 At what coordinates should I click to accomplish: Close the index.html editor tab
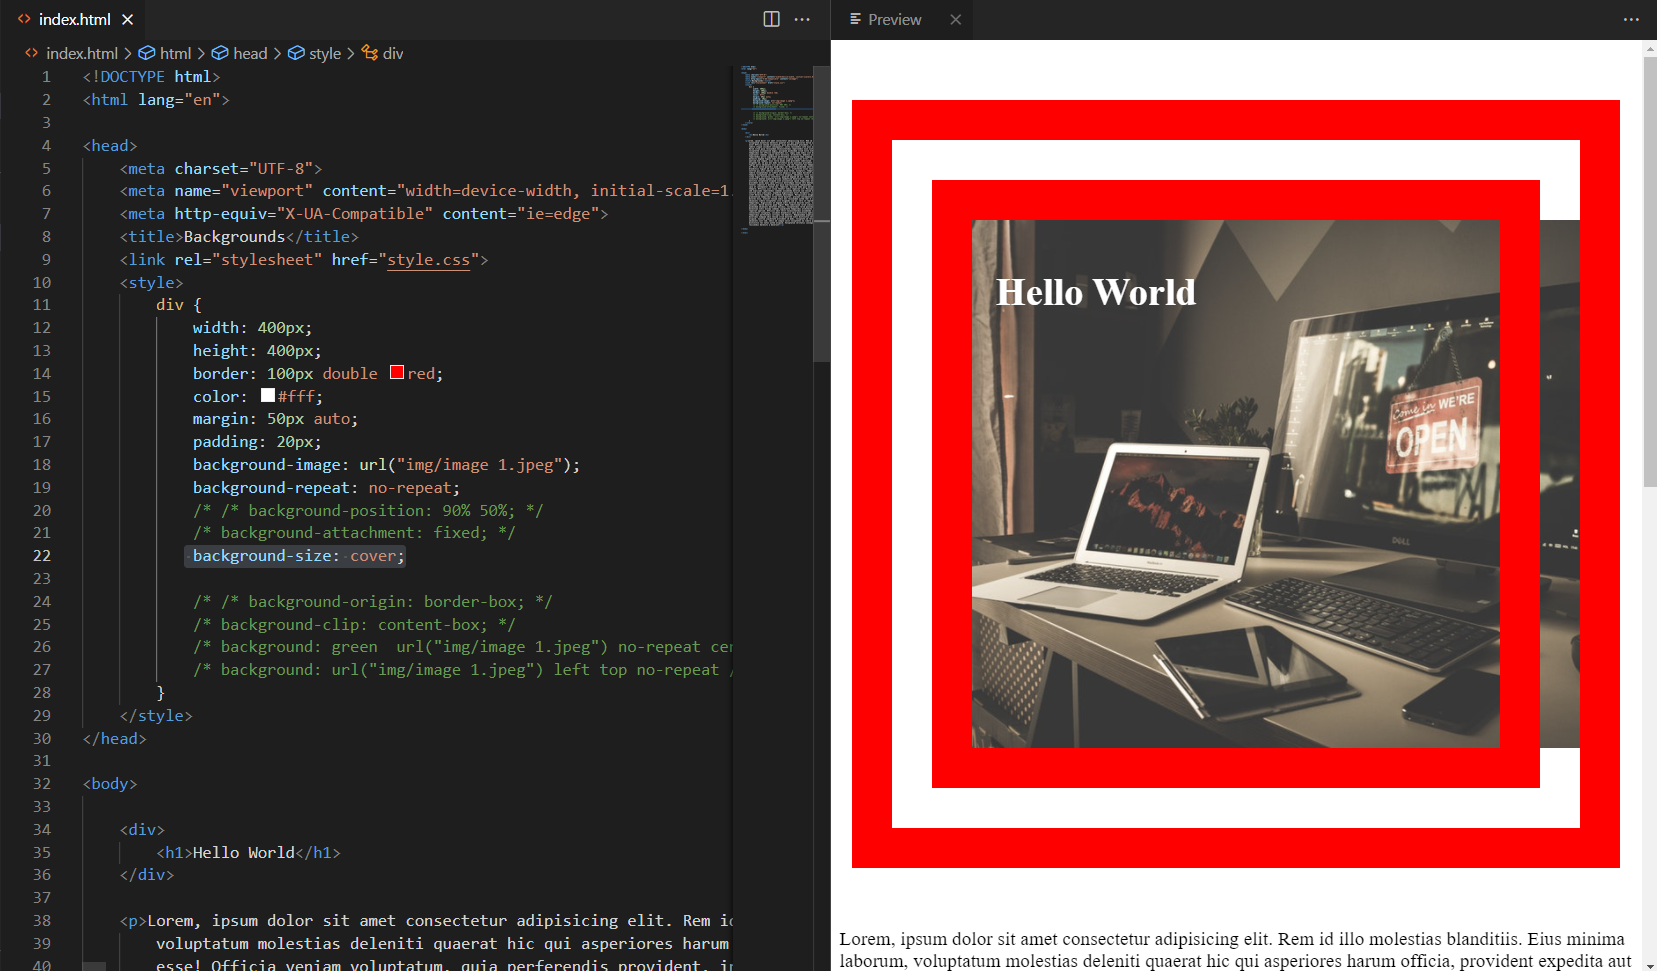(x=128, y=19)
